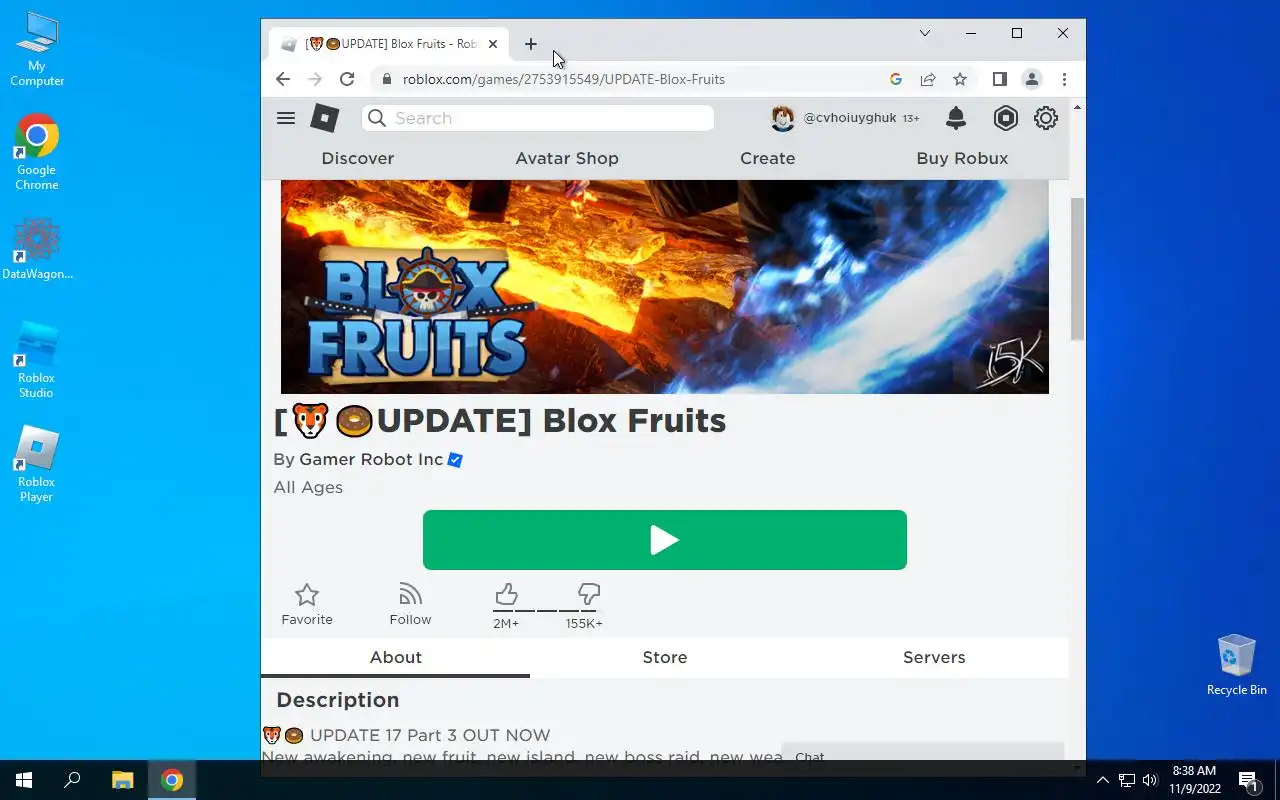Open Roblox Studio desktop shortcut
This screenshot has width=1280, height=800.
[x=37, y=360]
